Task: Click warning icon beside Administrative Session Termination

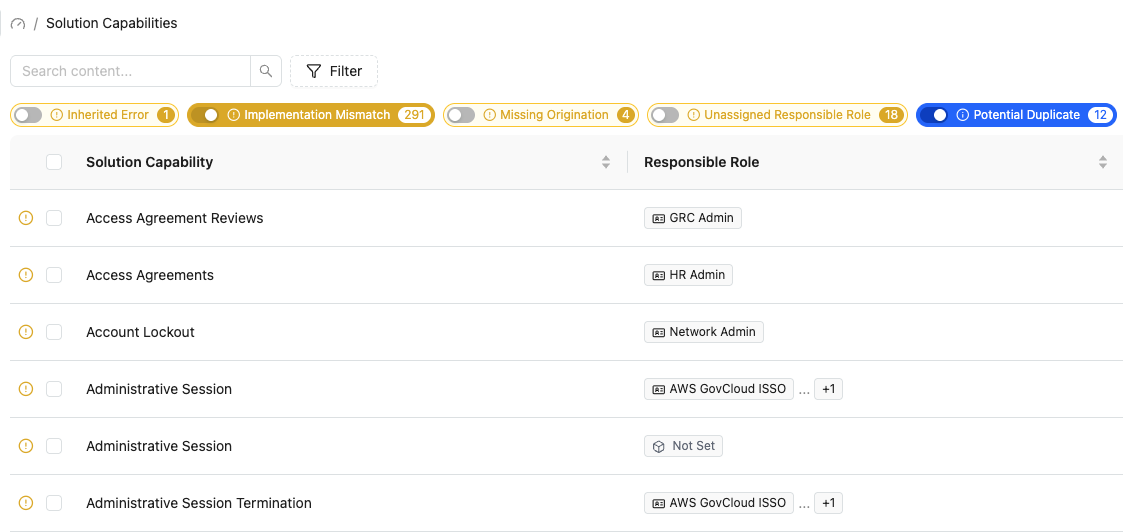Action: coord(26,503)
